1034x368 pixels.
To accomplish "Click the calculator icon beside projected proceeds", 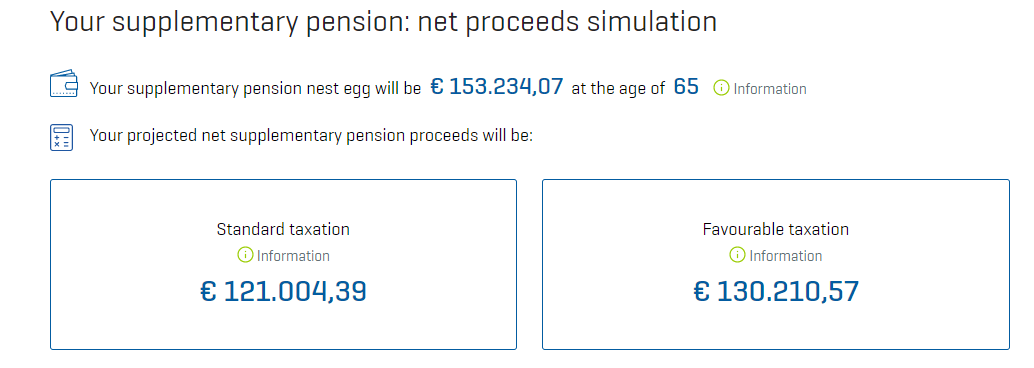I will click(x=61, y=138).
